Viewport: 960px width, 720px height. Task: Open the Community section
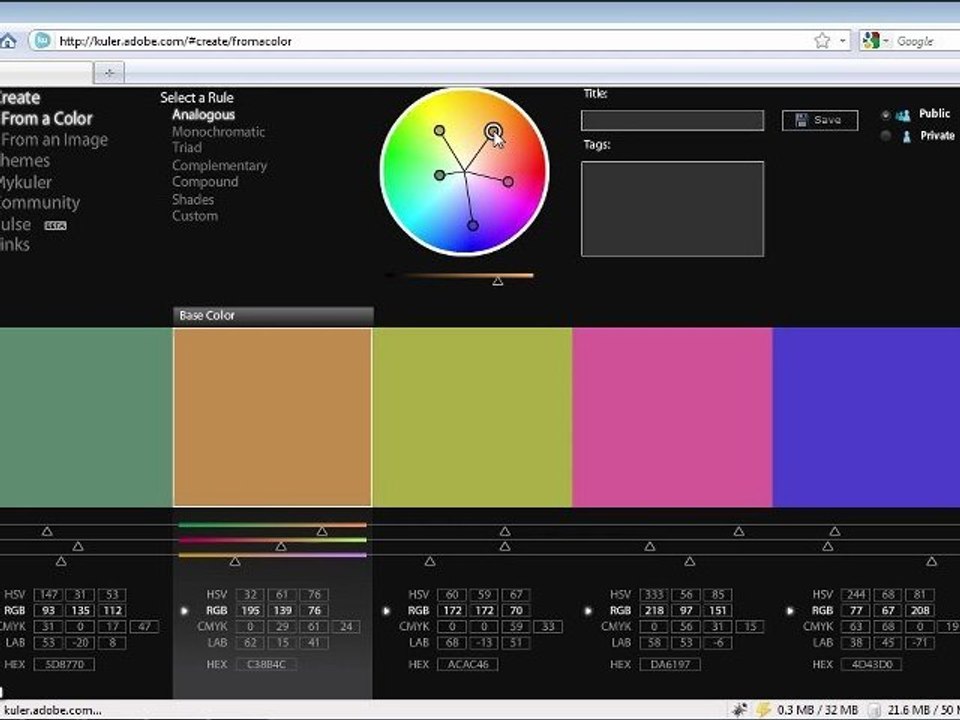click(40, 203)
